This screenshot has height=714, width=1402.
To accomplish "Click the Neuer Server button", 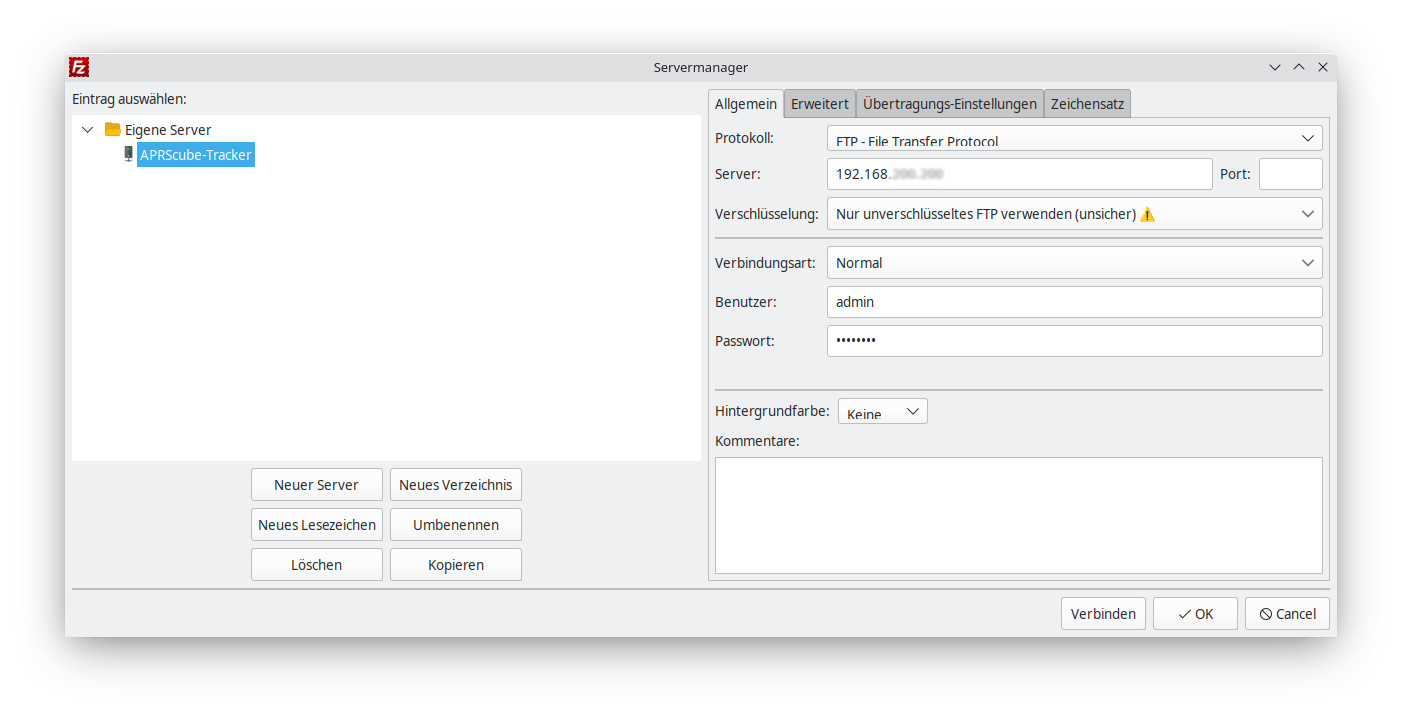I will pyautogui.click(x=316, y=485).
